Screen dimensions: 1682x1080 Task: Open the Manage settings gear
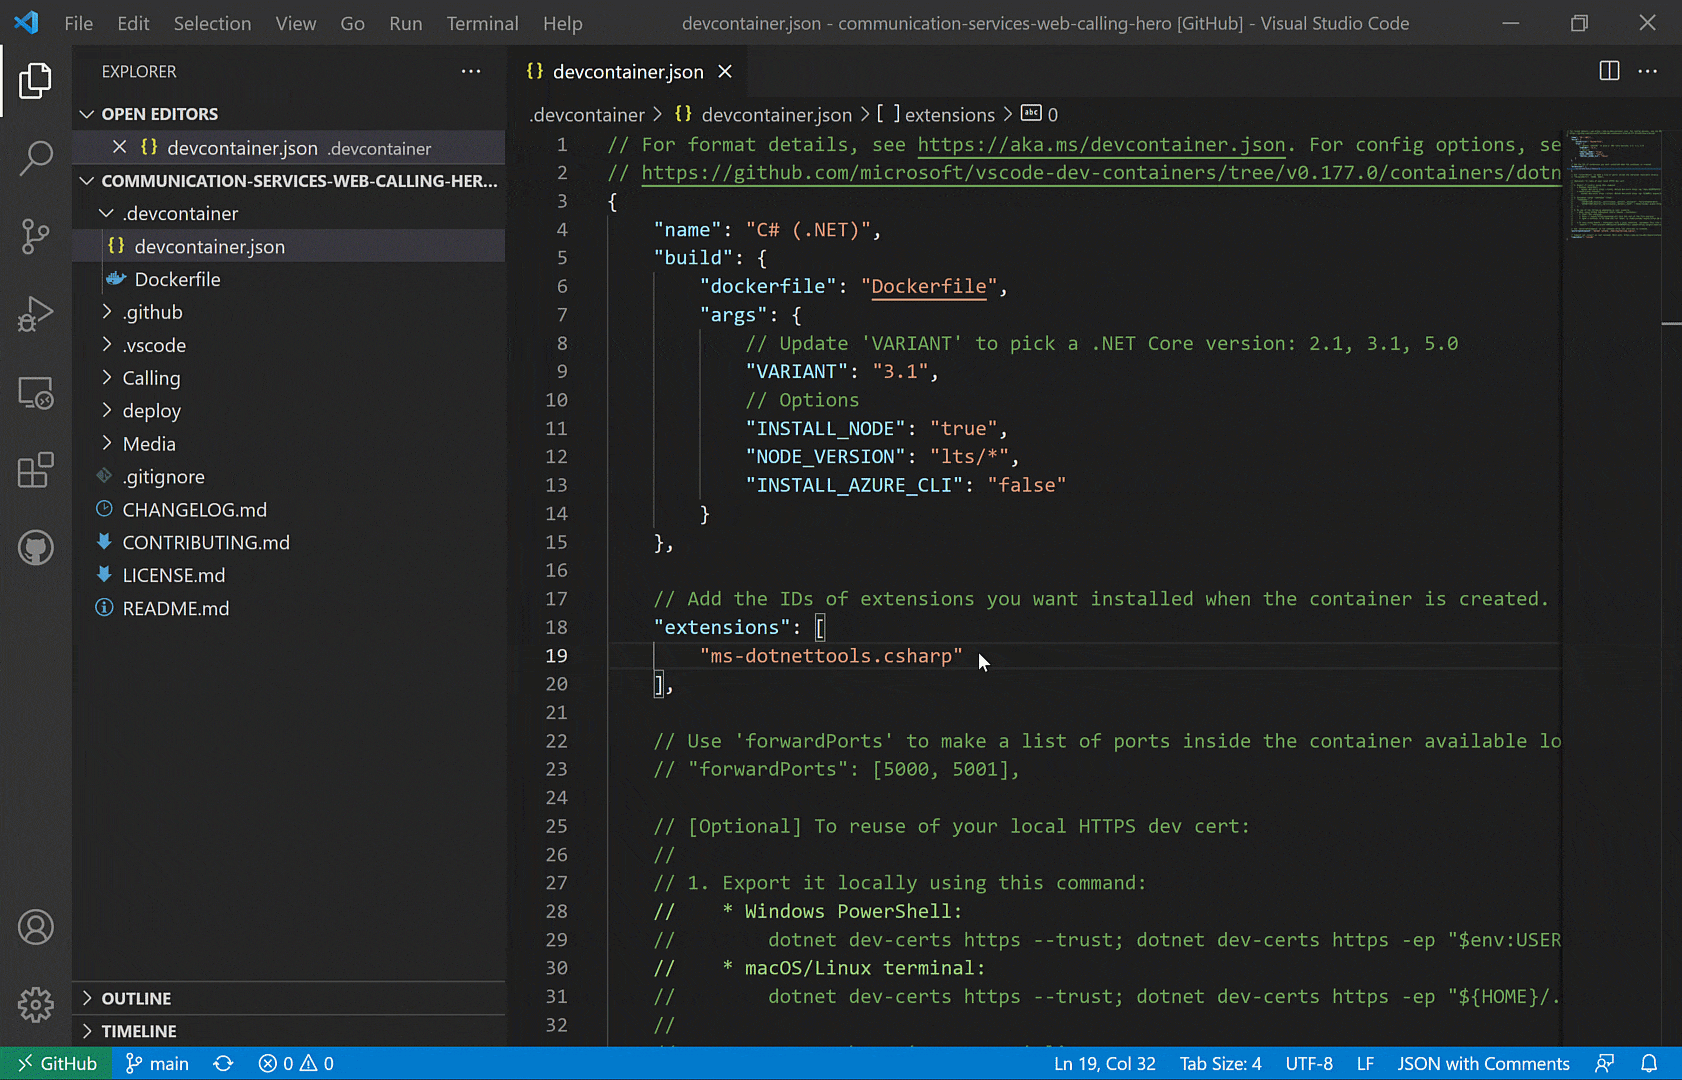36,1005
